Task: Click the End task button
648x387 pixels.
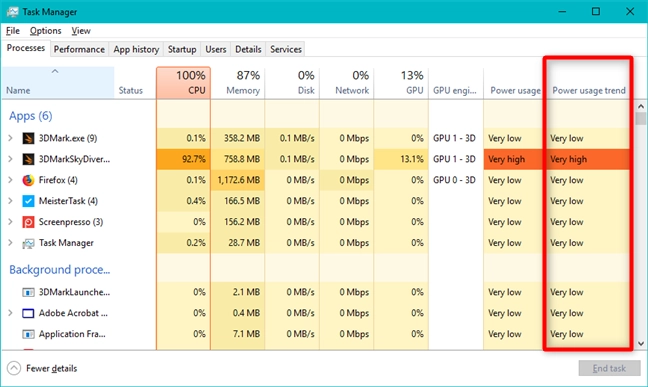Action: pyautogui.click(x=610, y=368)
